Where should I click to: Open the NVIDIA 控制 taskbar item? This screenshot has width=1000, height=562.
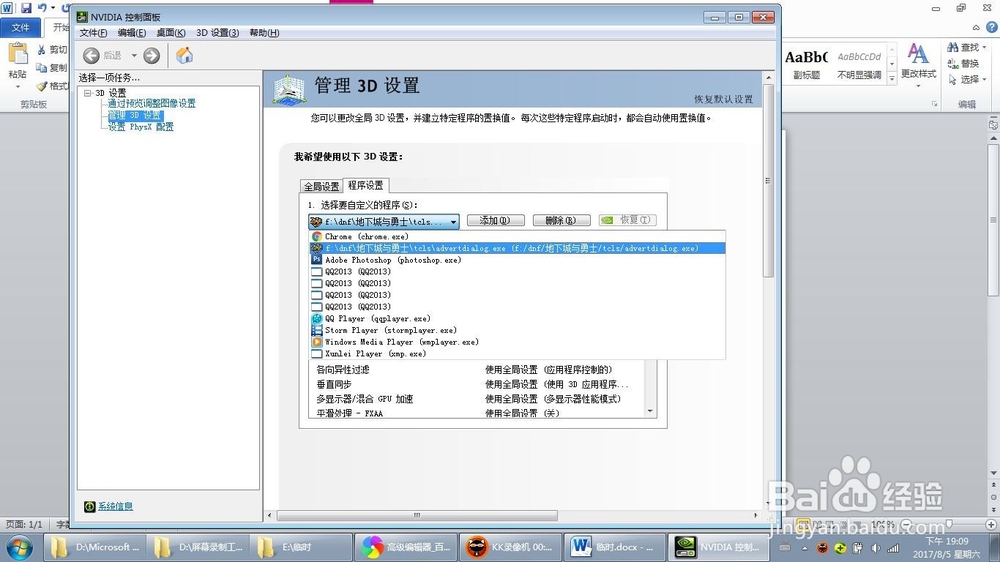719,547
